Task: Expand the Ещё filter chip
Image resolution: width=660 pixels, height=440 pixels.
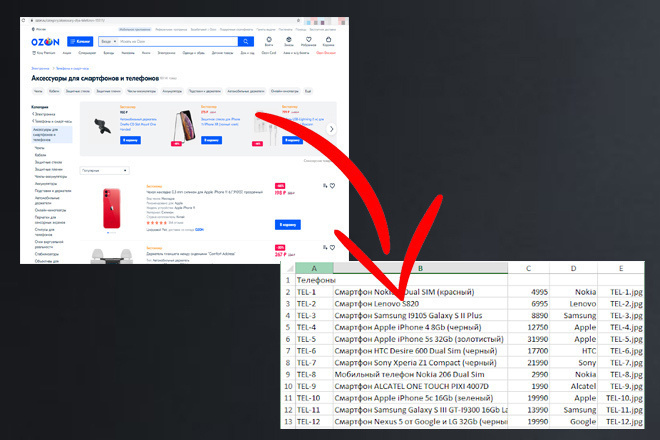Action: click(308, 91)
